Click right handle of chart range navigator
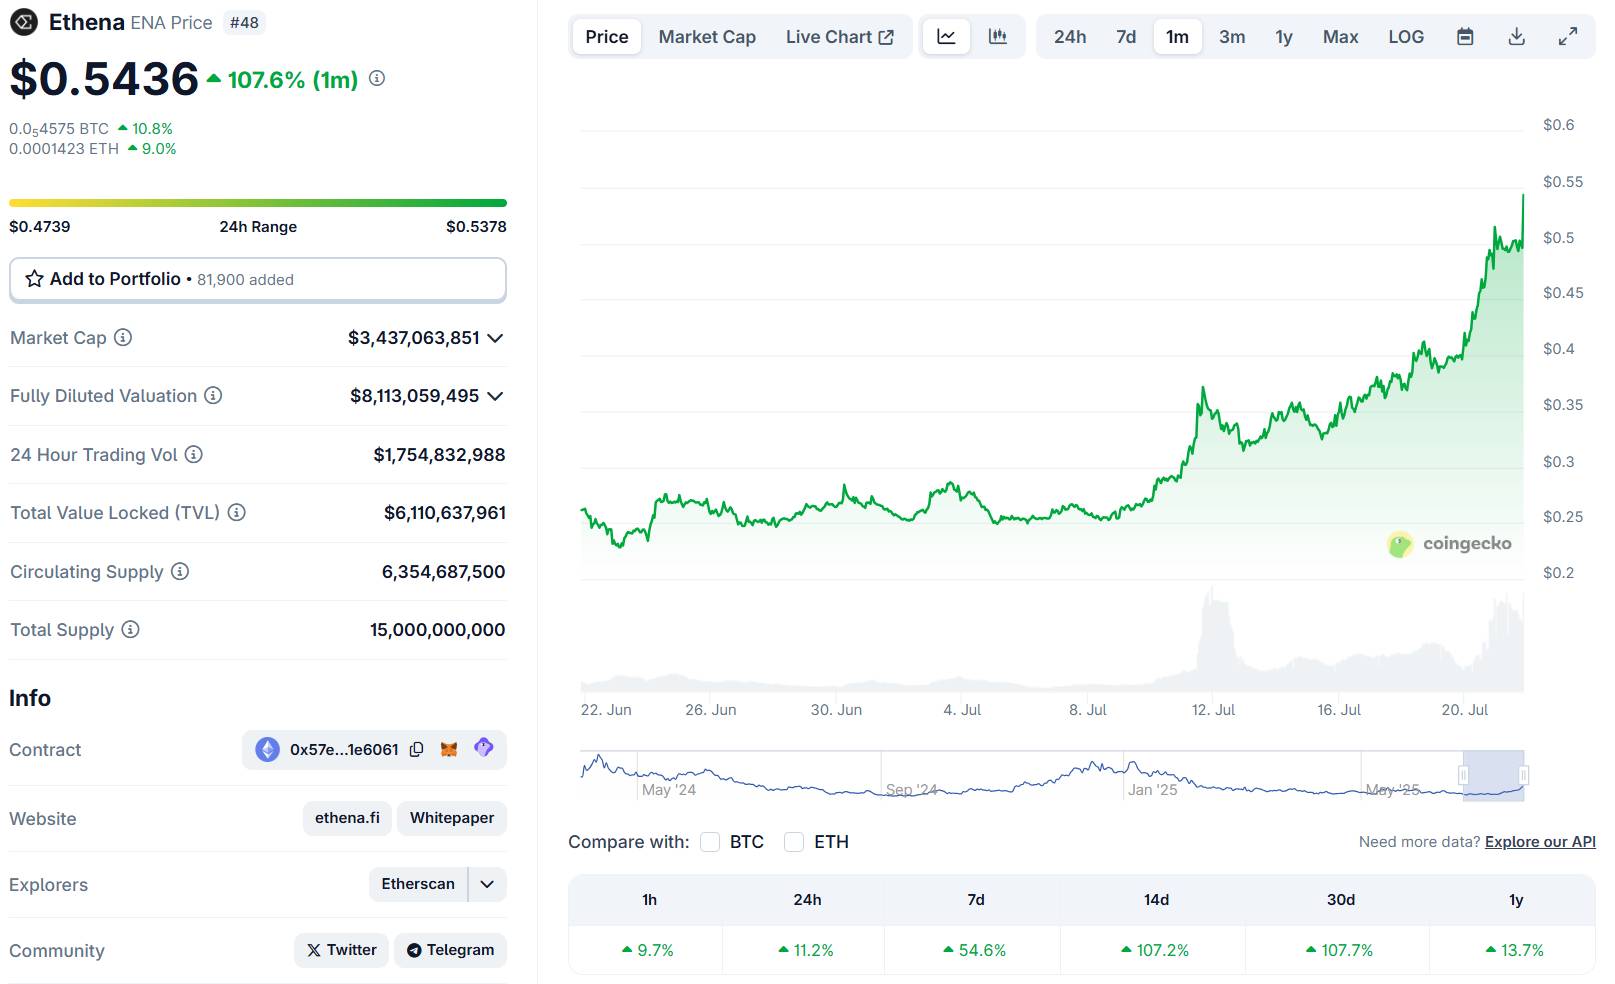The image size is (1615, 984). [x=1524, y=775]
